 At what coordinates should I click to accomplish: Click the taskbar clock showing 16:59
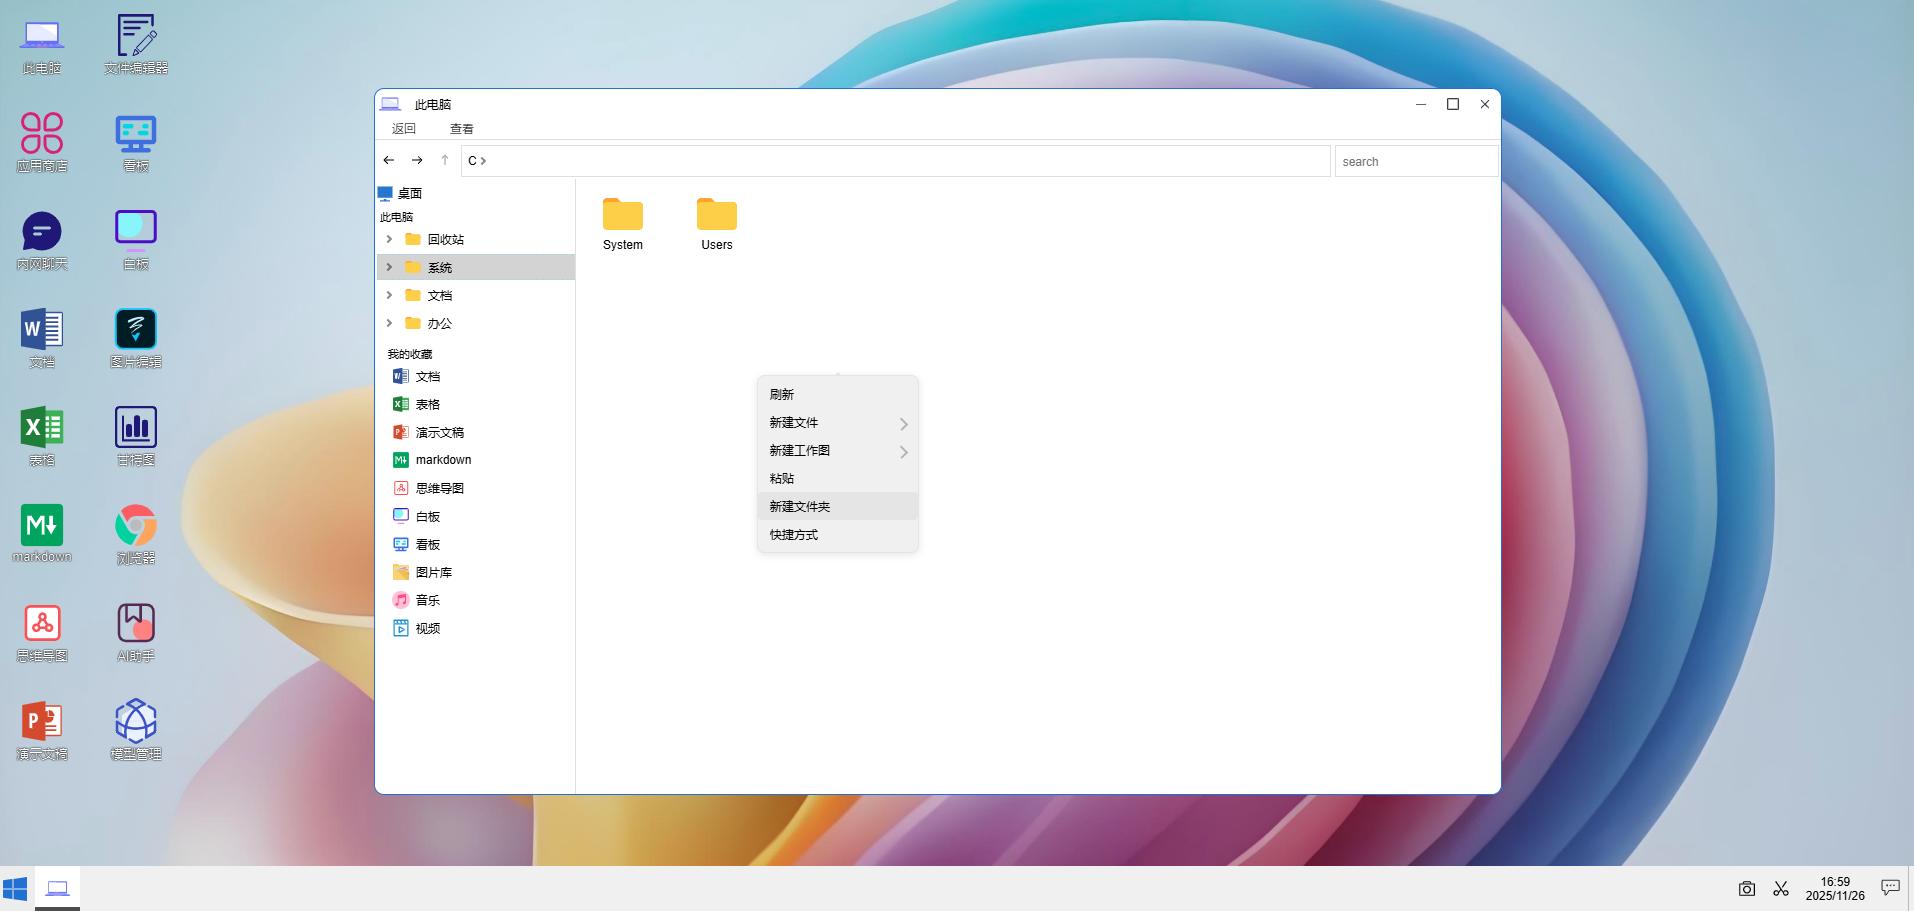(1835, 888)
